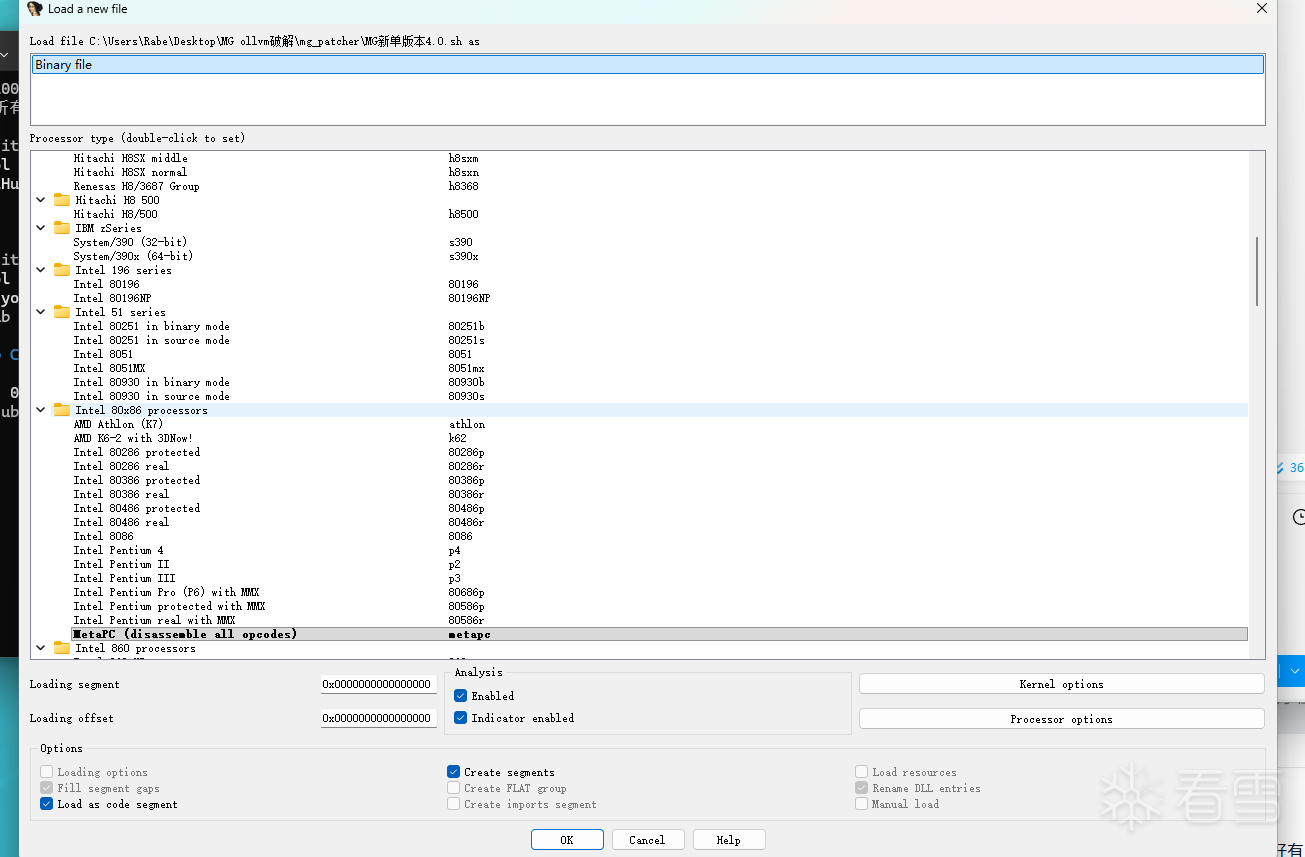Click the processor list vertical scrollbar
The height and width of the screenshot is (857, 1305).
pyautogui.click(x=1257, y=271)
